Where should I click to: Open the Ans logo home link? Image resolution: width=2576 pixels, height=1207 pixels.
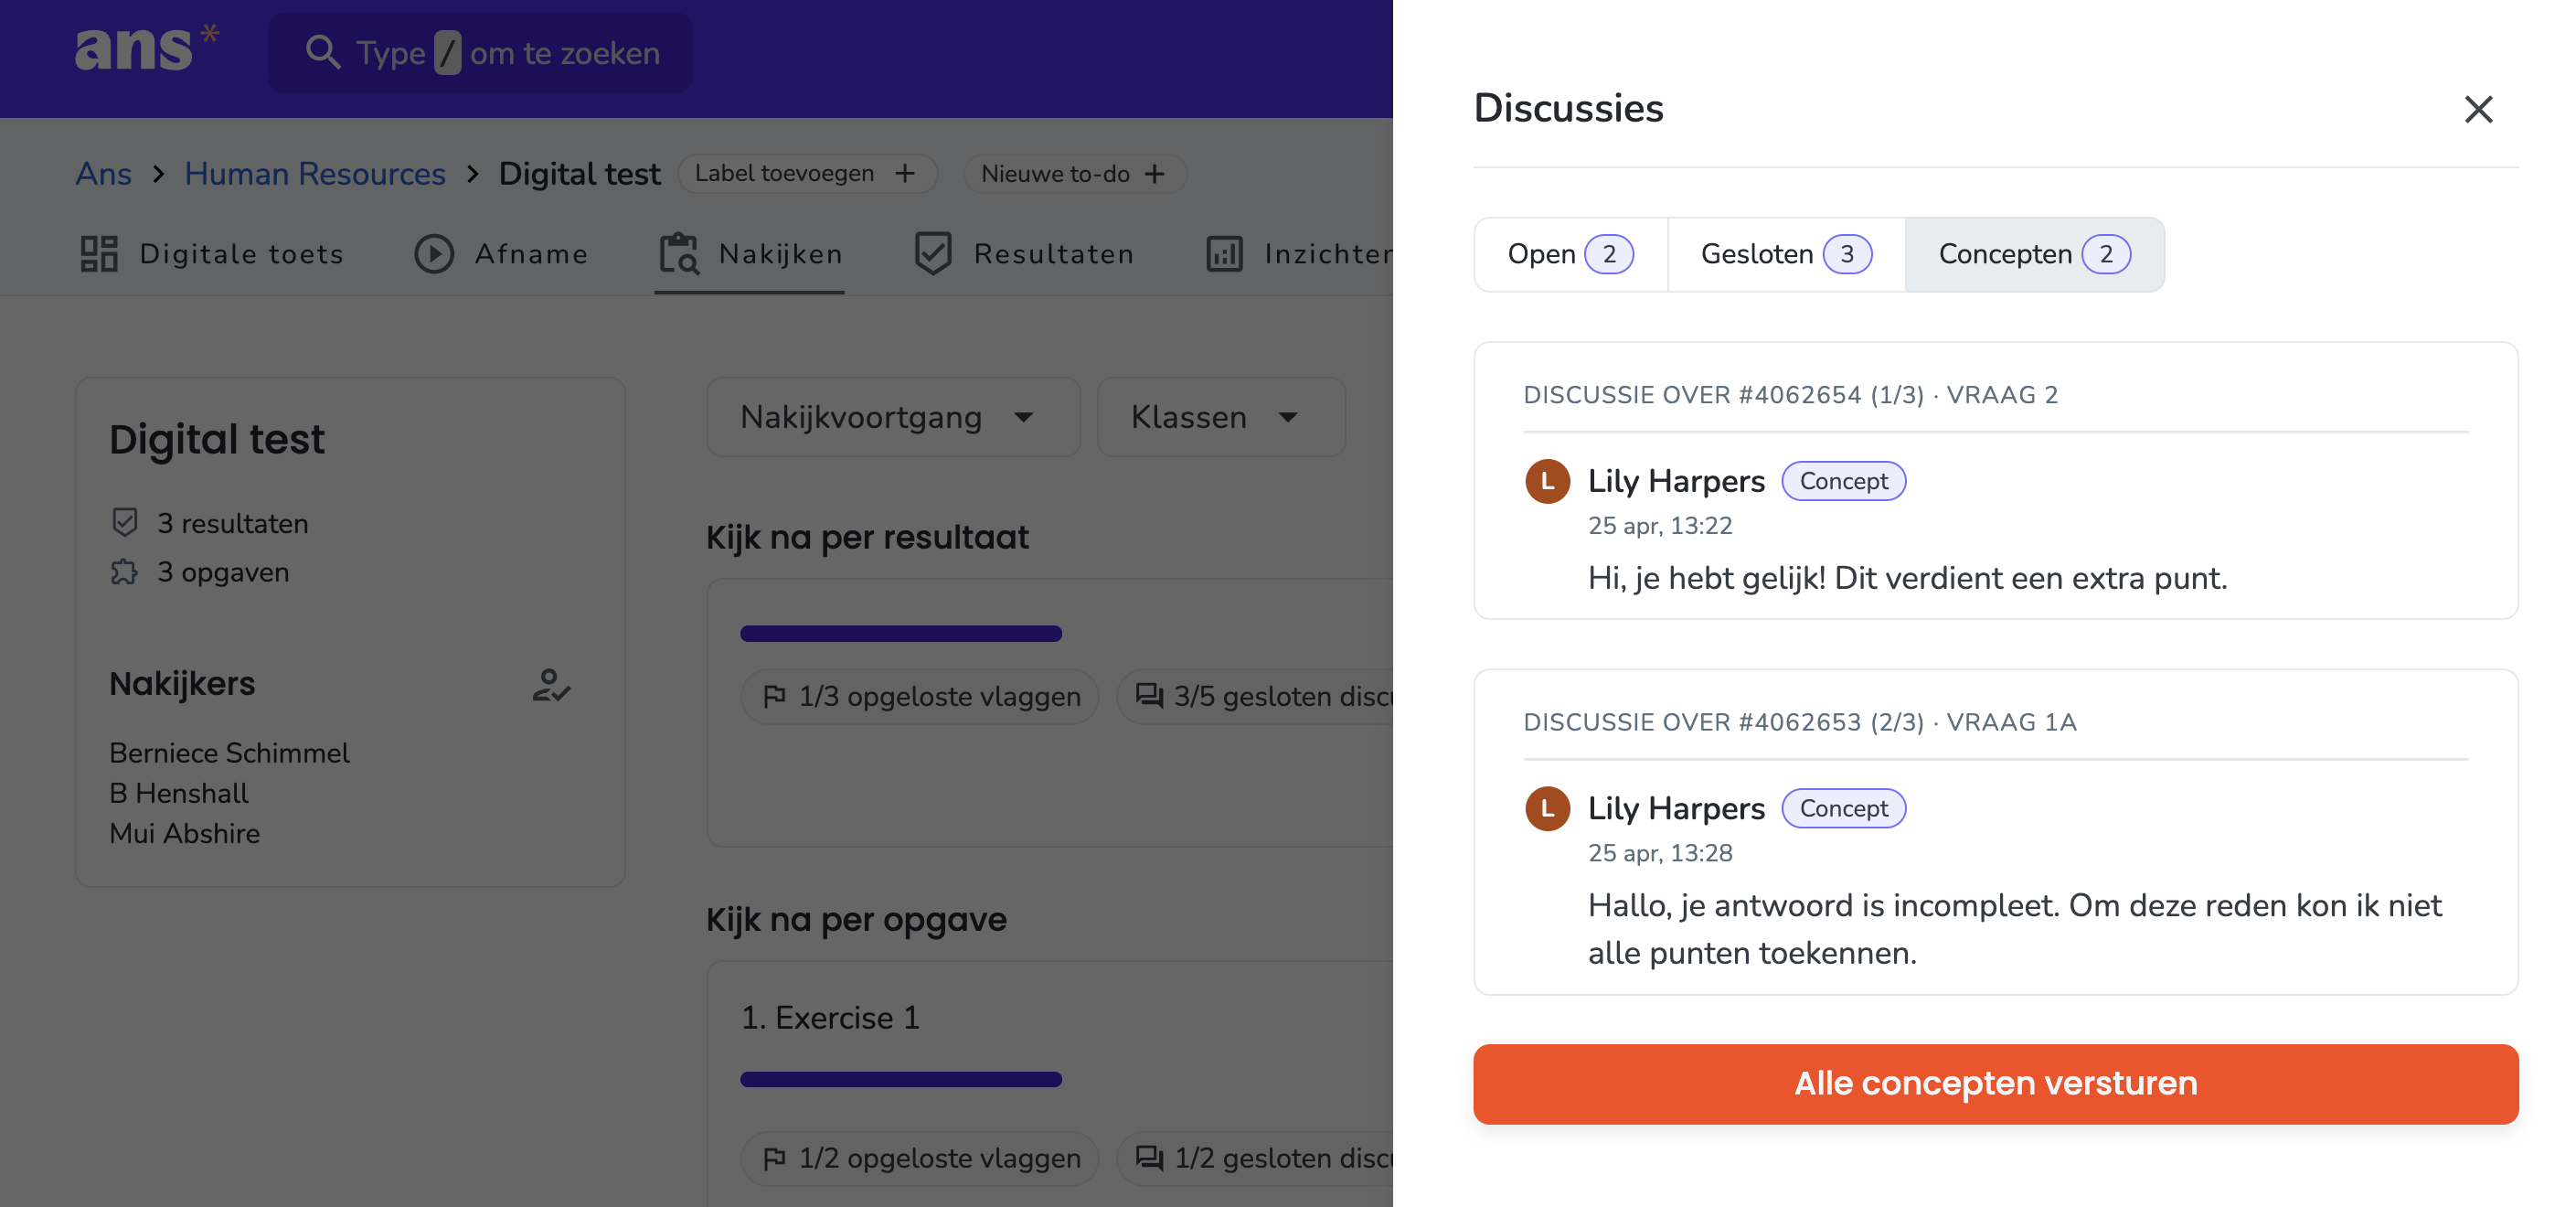tap(147, 48)
